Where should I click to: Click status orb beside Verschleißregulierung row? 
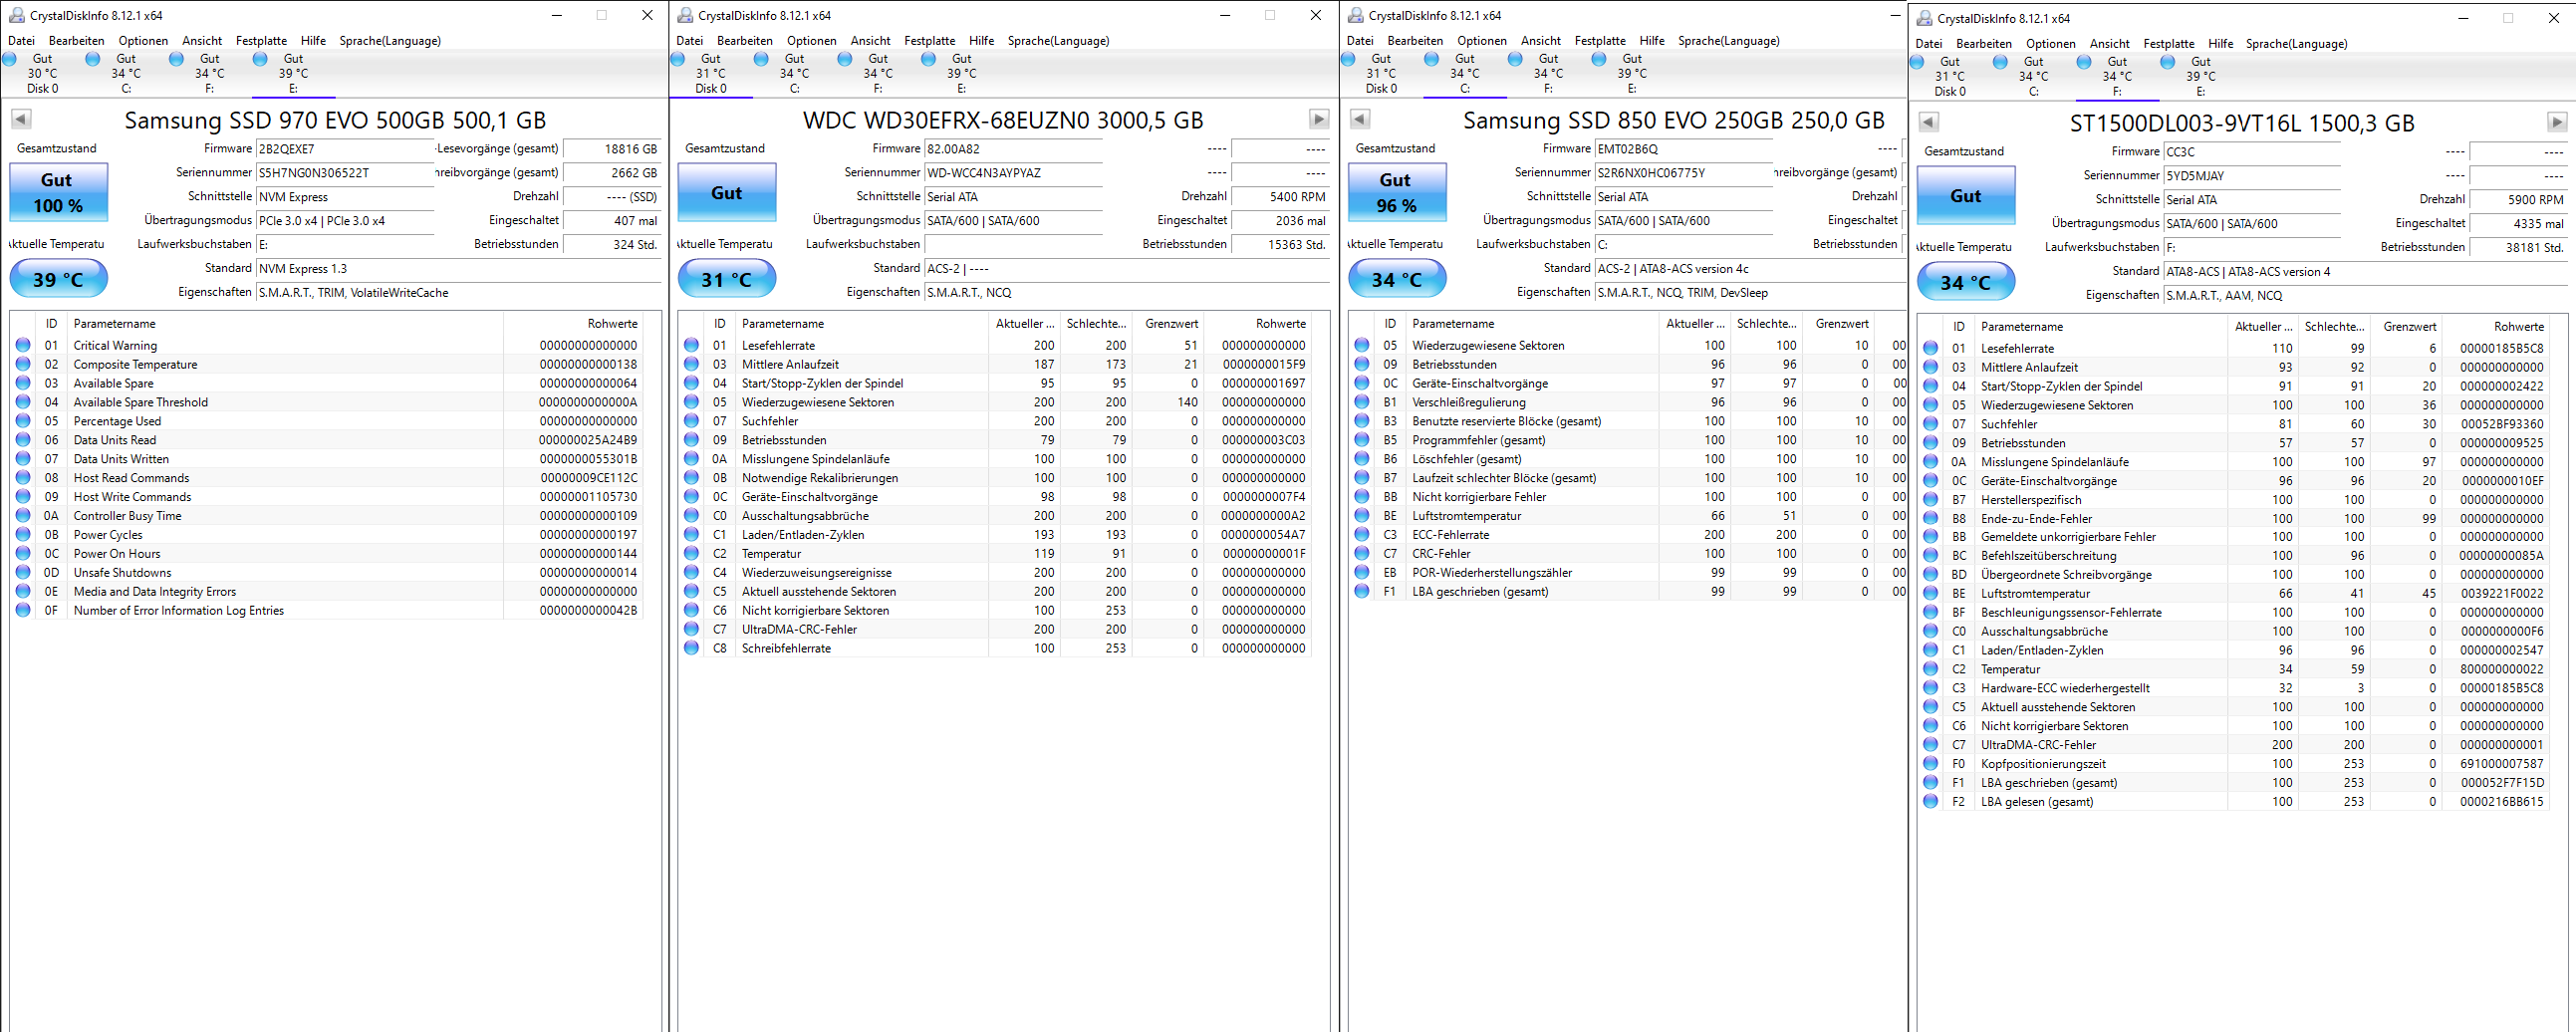[1361, 402]
